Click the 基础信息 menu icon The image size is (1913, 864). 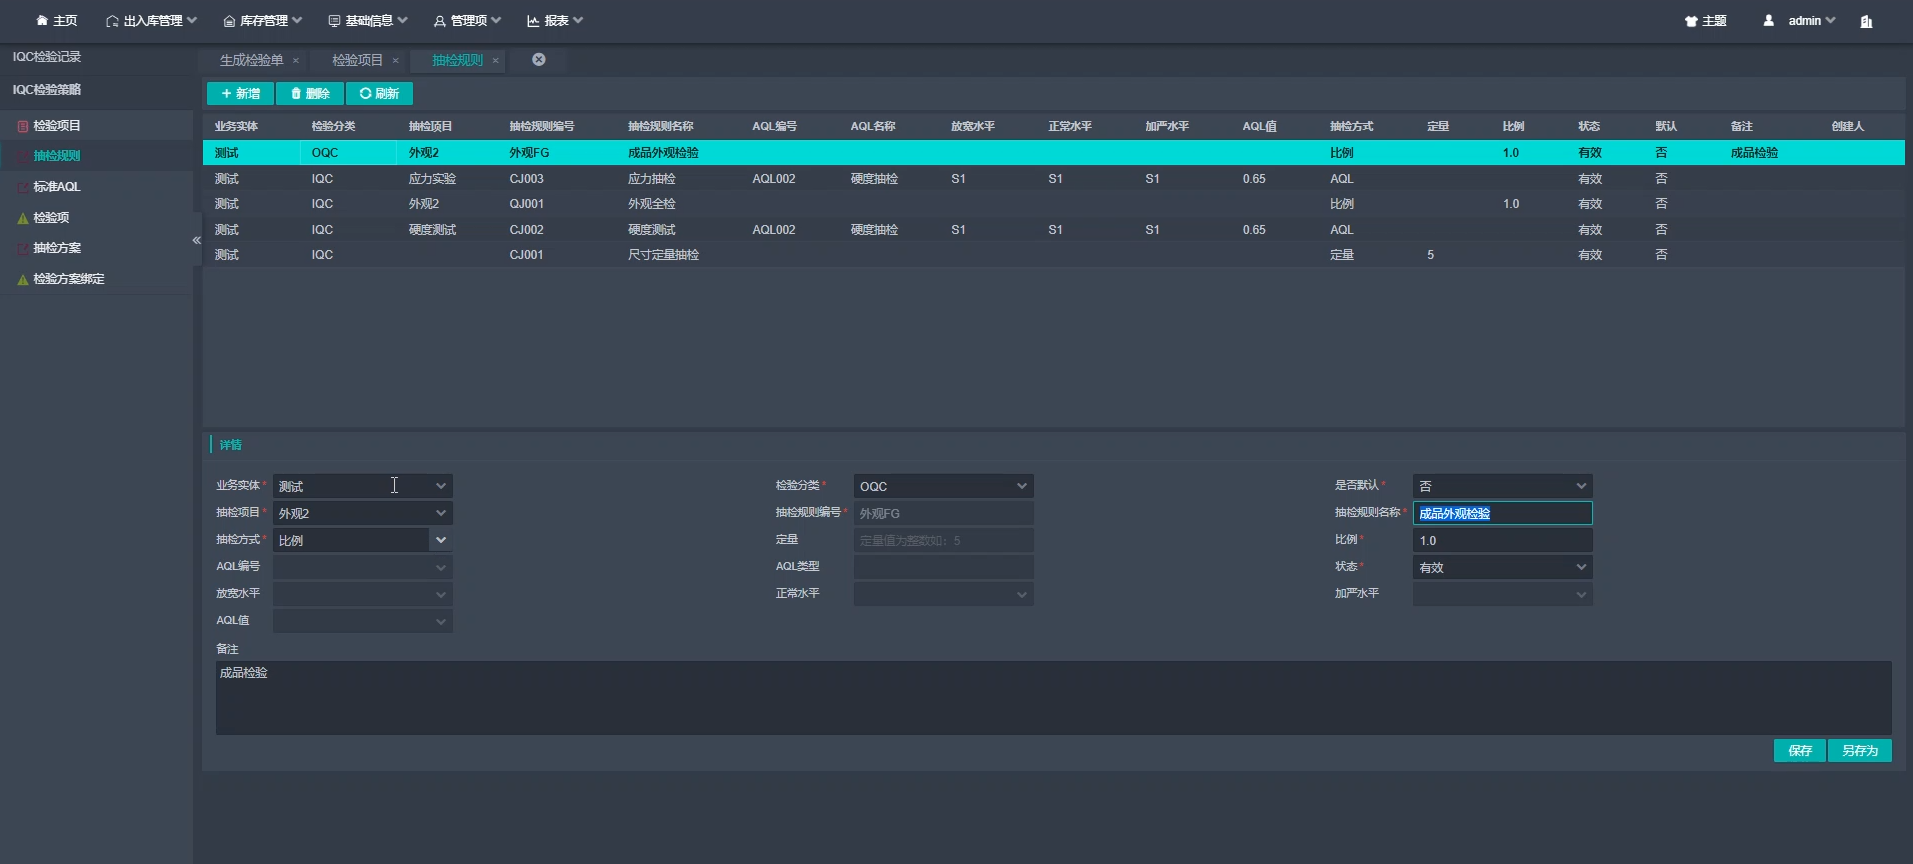click(334, 21)
